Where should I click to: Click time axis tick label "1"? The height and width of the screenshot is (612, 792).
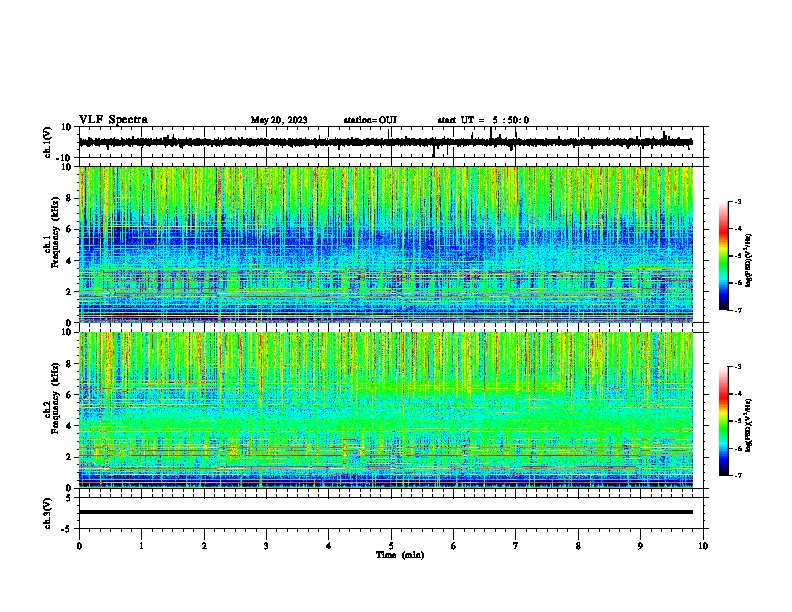click(x=141, y=546)
